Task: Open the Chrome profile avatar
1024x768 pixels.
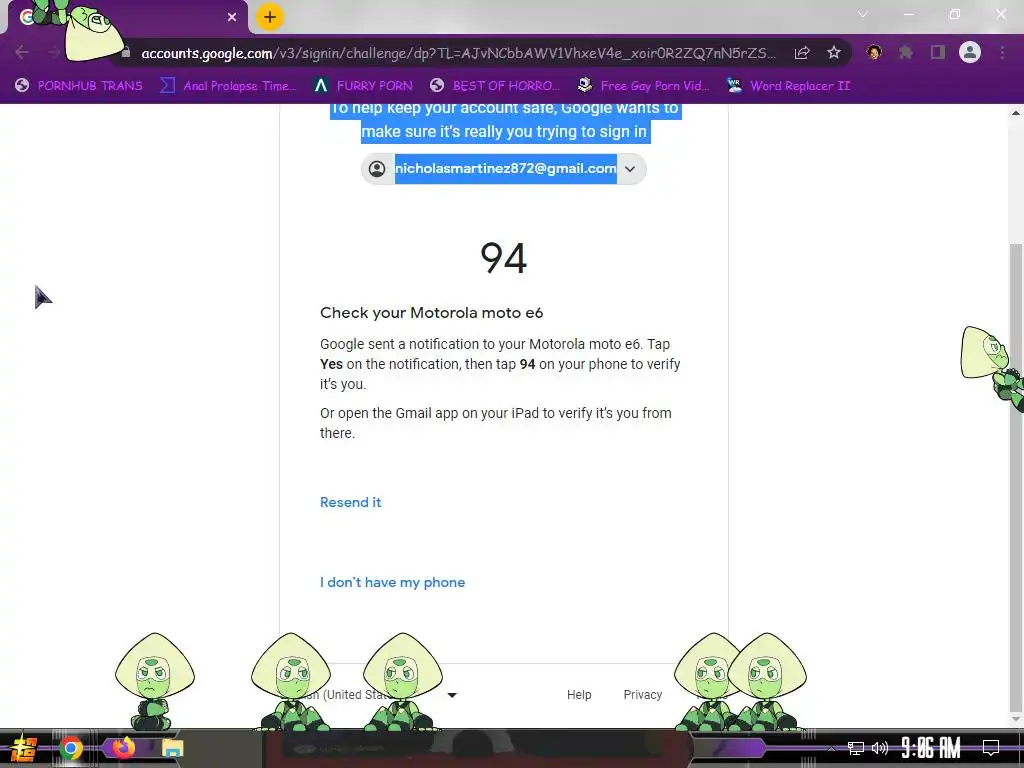Action: click(970, 52)
